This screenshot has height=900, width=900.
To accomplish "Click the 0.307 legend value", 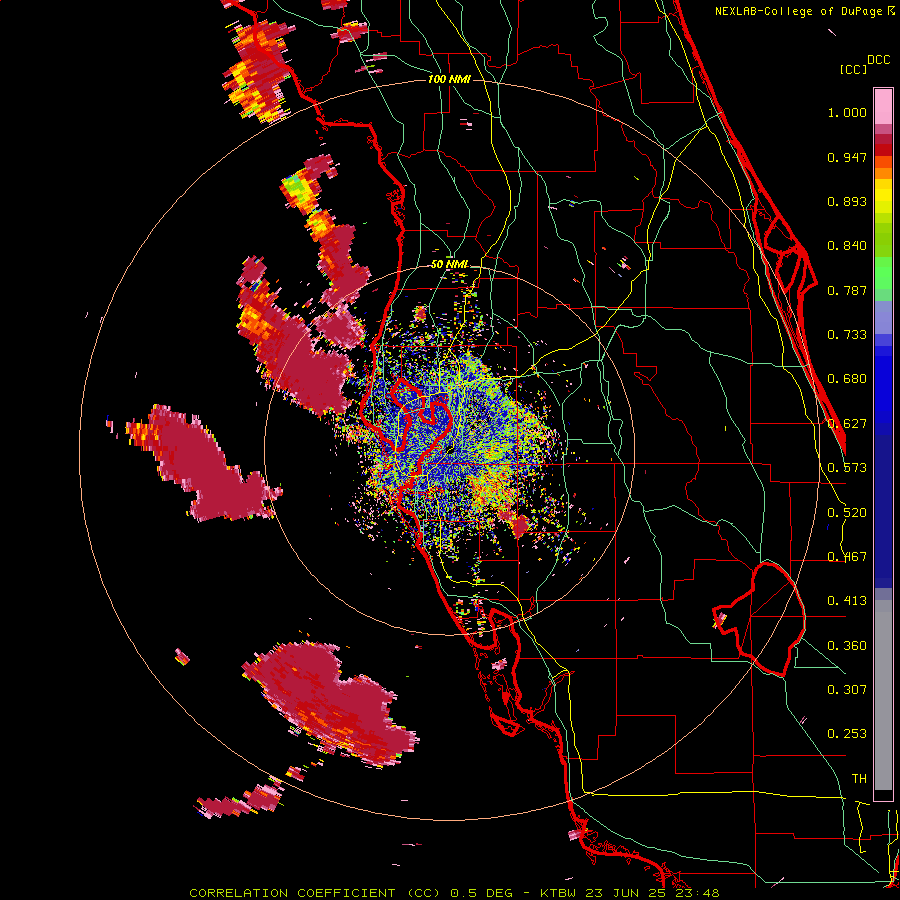I will tap(847, 690).
